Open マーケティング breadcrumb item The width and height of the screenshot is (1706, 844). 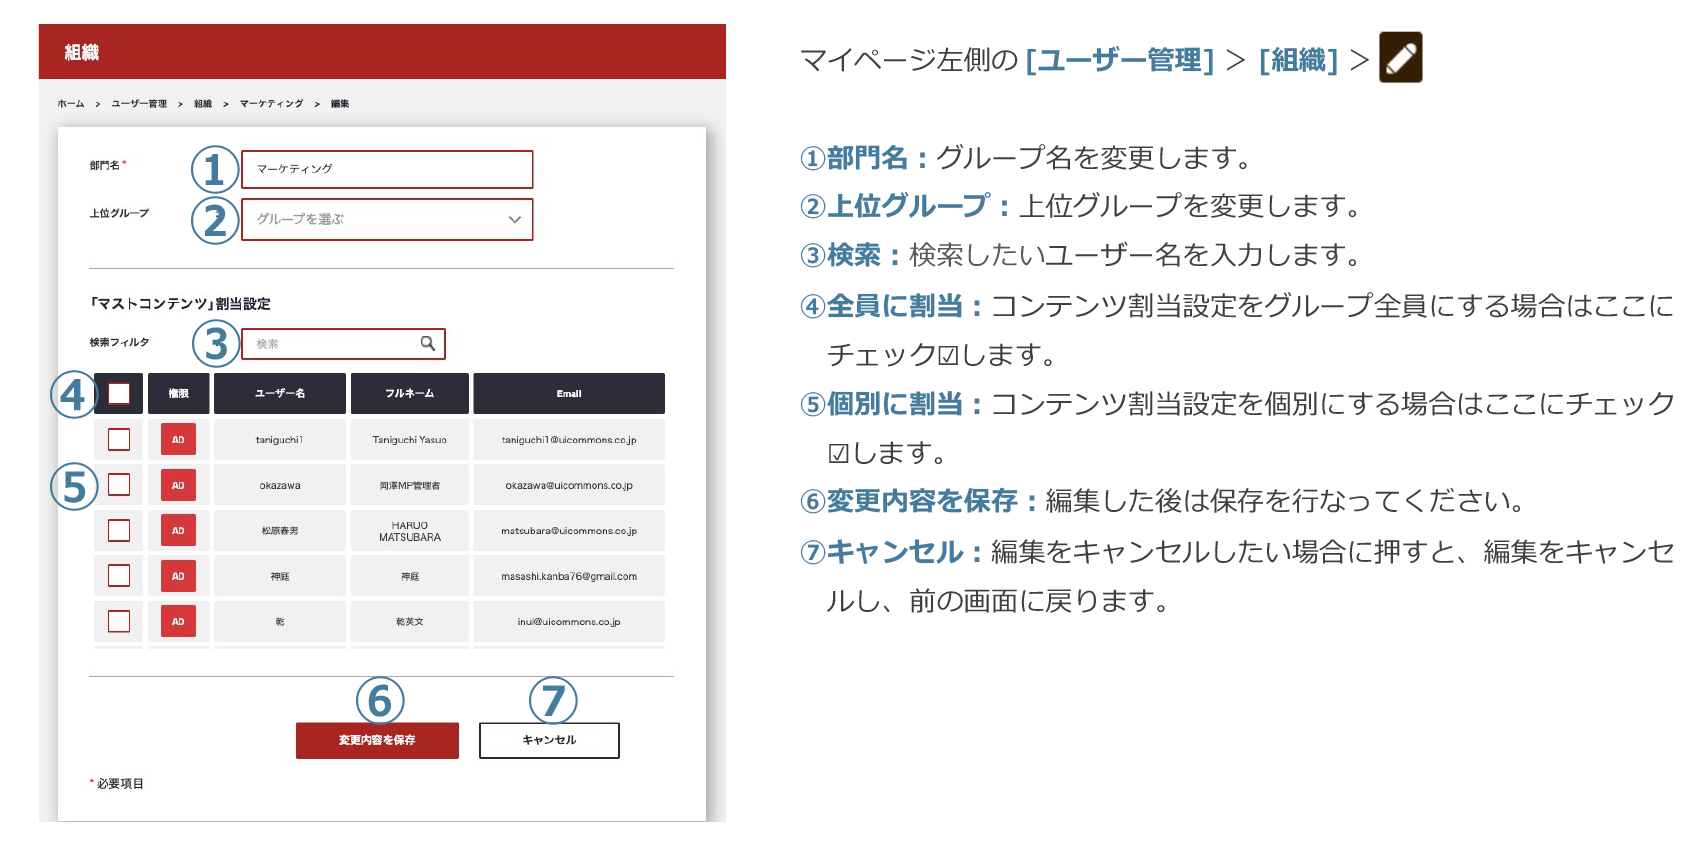(x=271, y=104)
